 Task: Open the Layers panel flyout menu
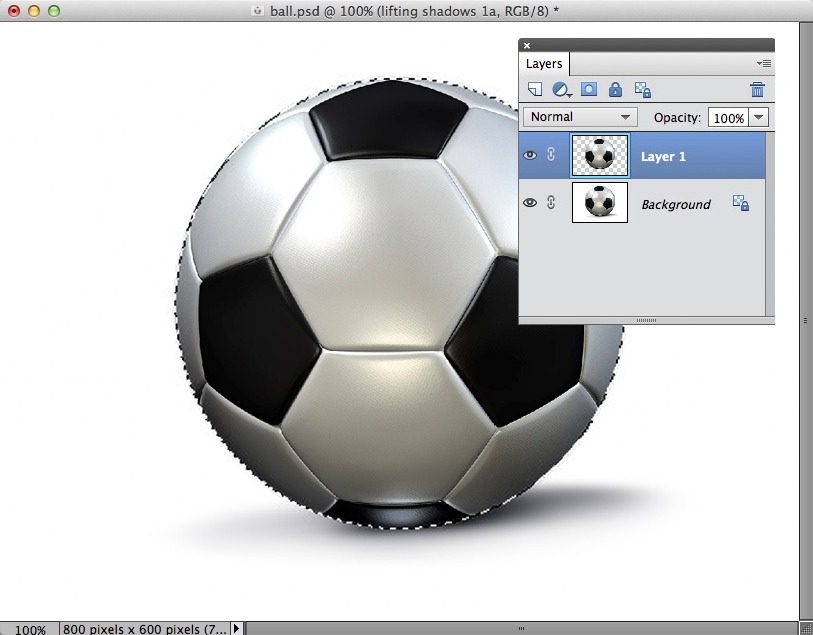tap(763, 63)
